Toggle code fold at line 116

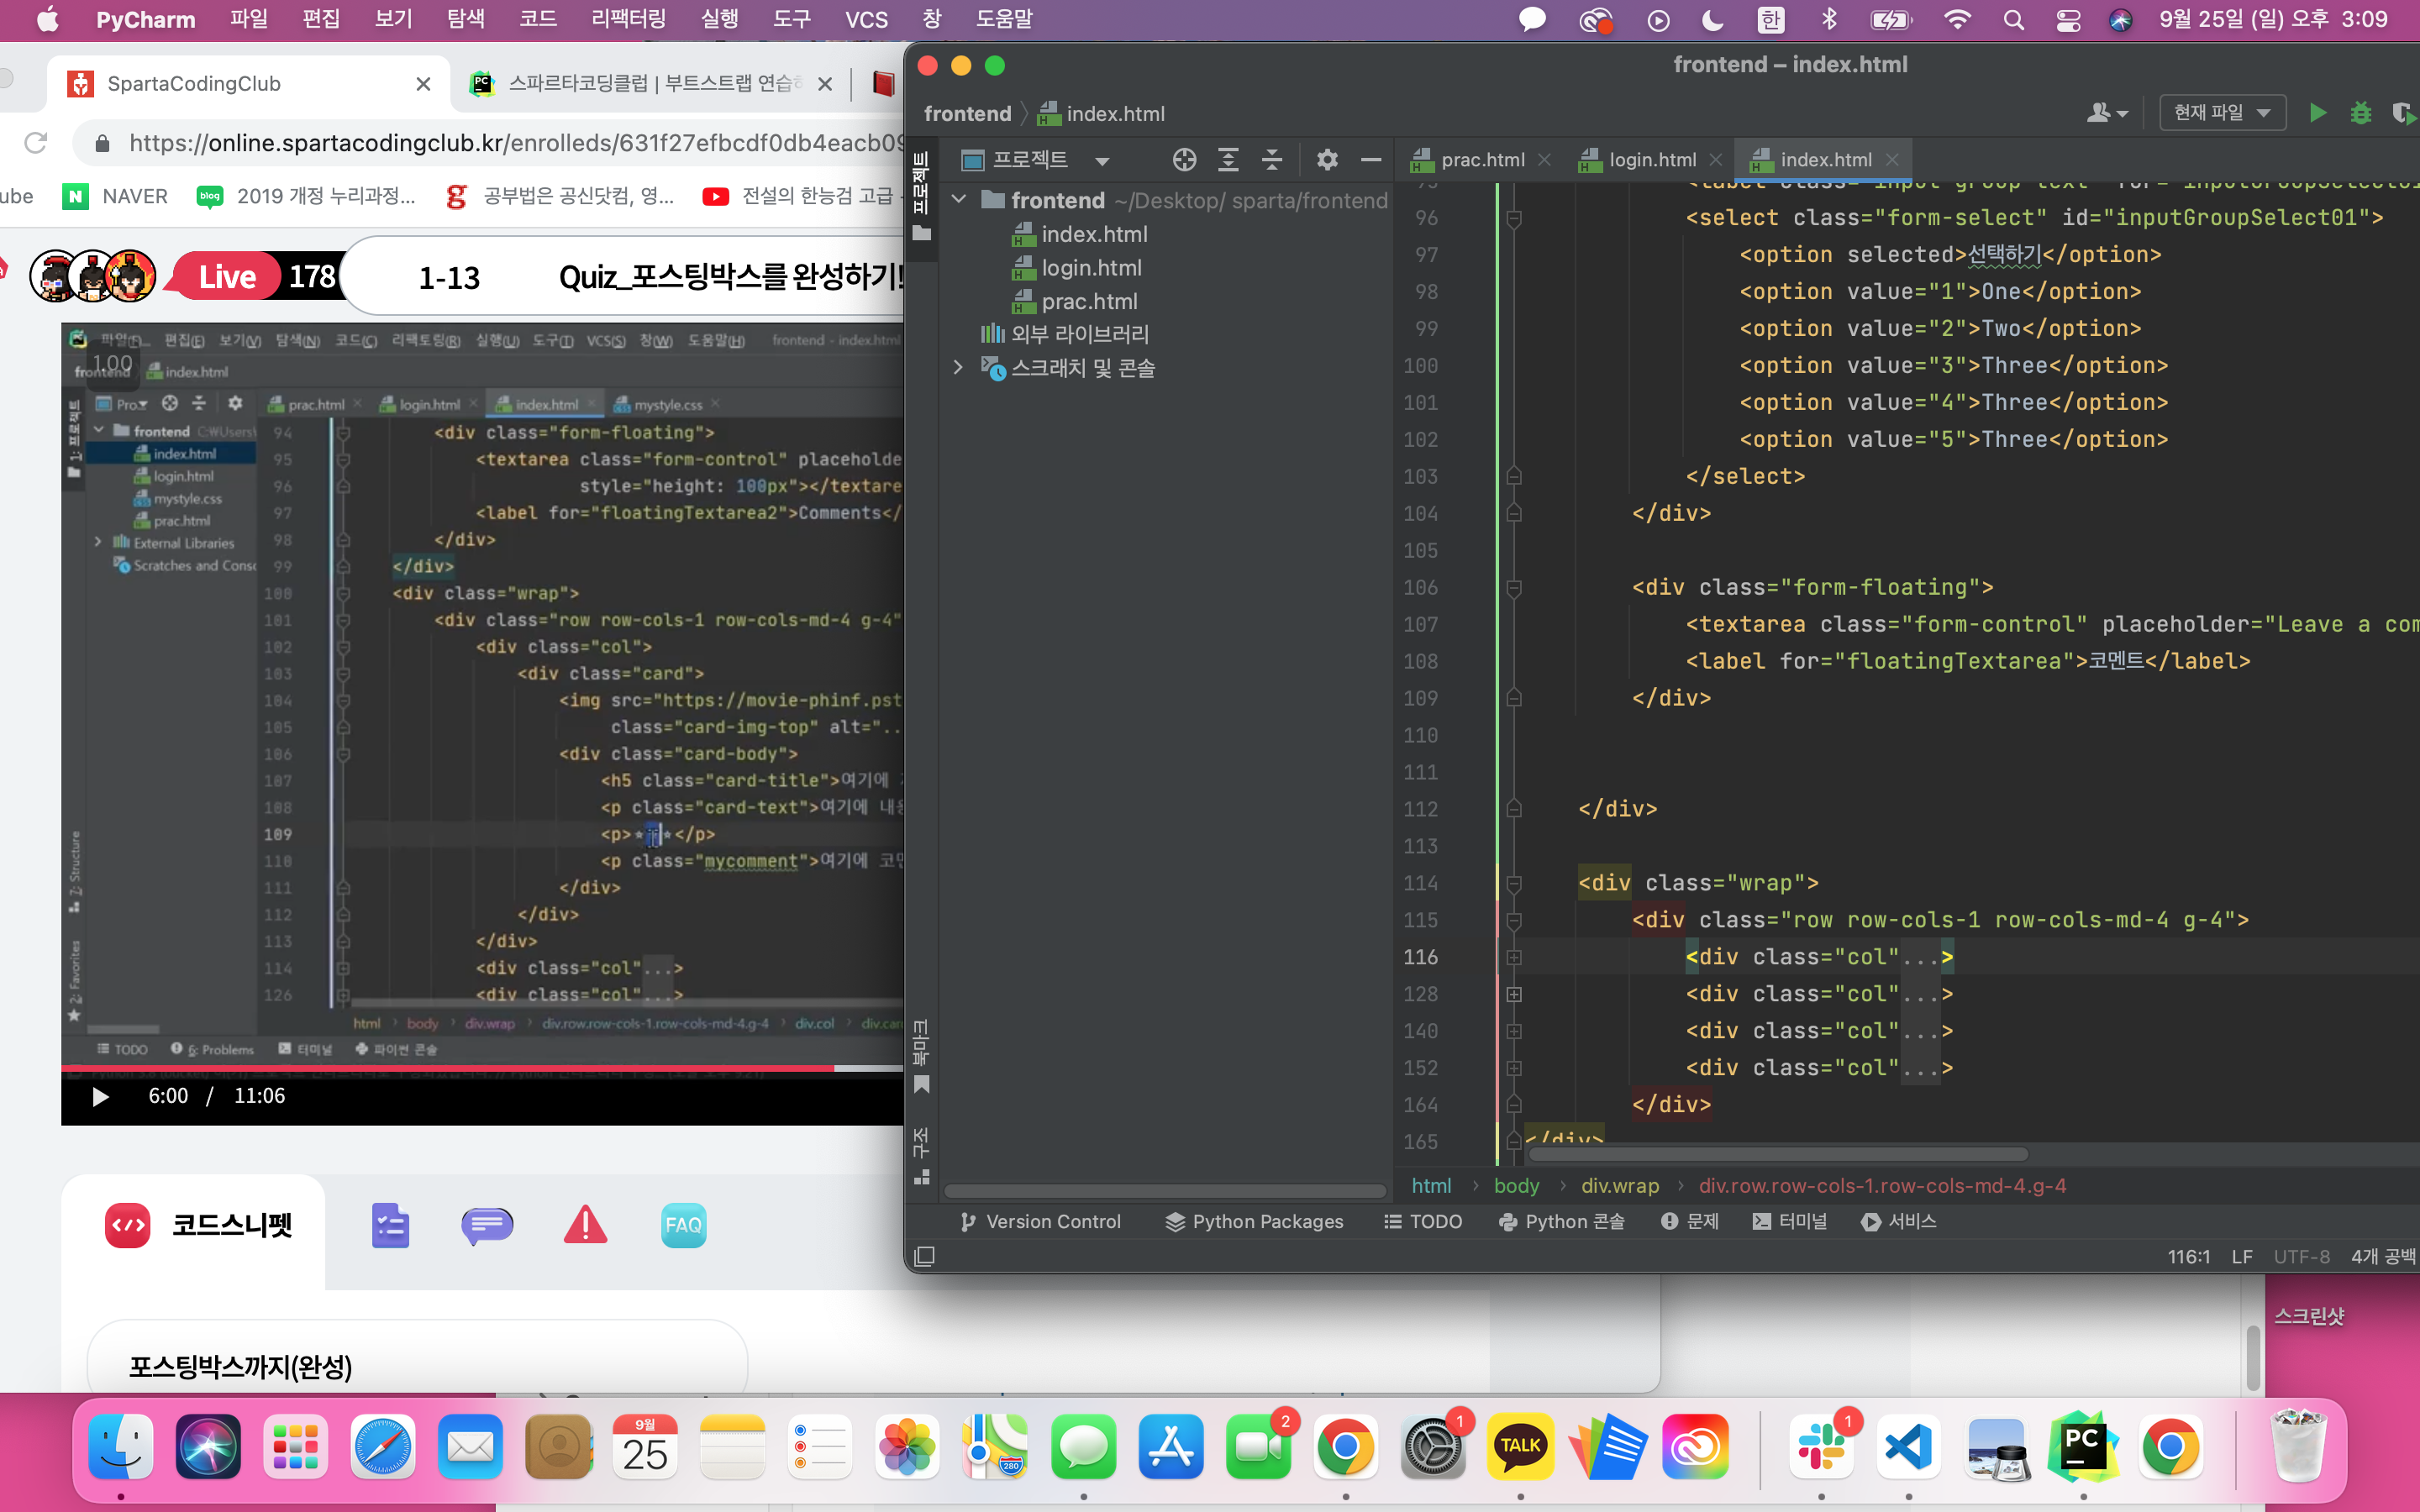pyautogui.click(x=1514, y=957)
